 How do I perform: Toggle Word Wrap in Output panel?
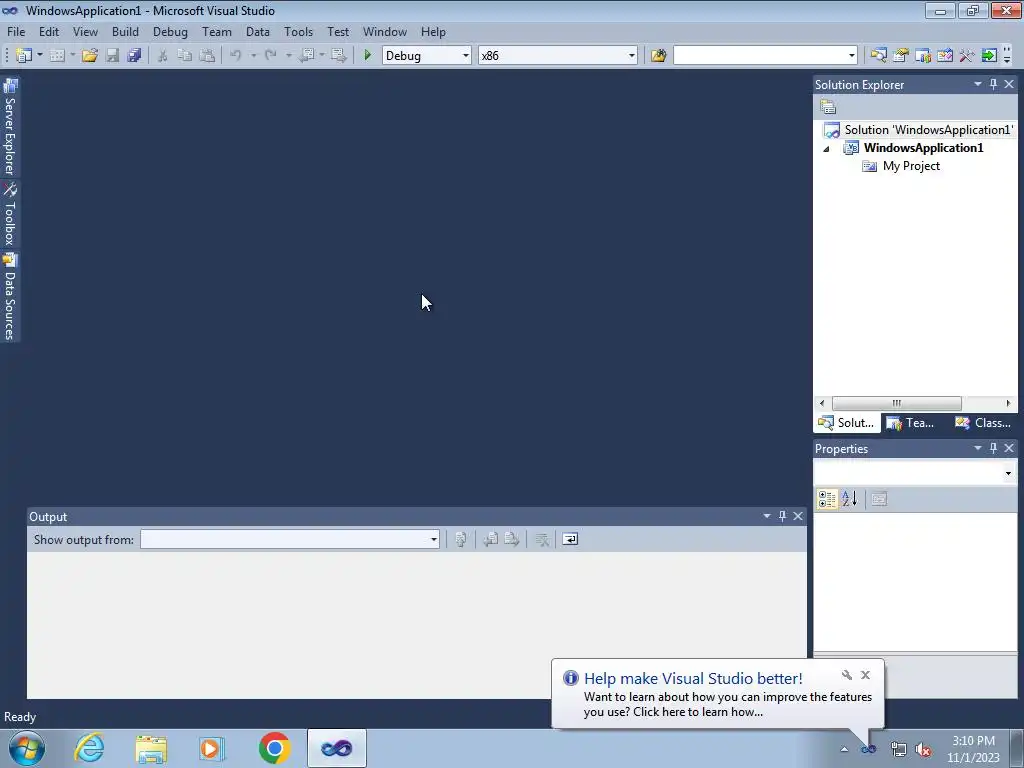(x=570, y=539)
